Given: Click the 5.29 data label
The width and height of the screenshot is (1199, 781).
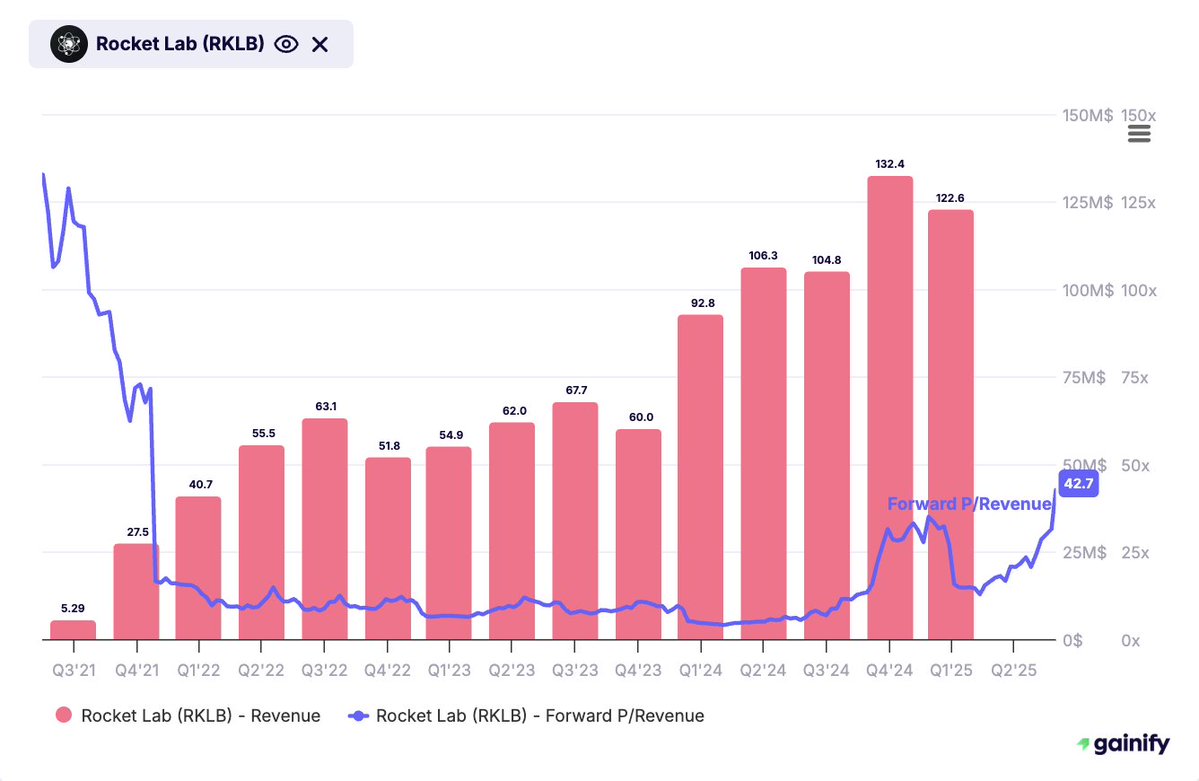Looking at the screenshot, I should click(x=73, y=608).
